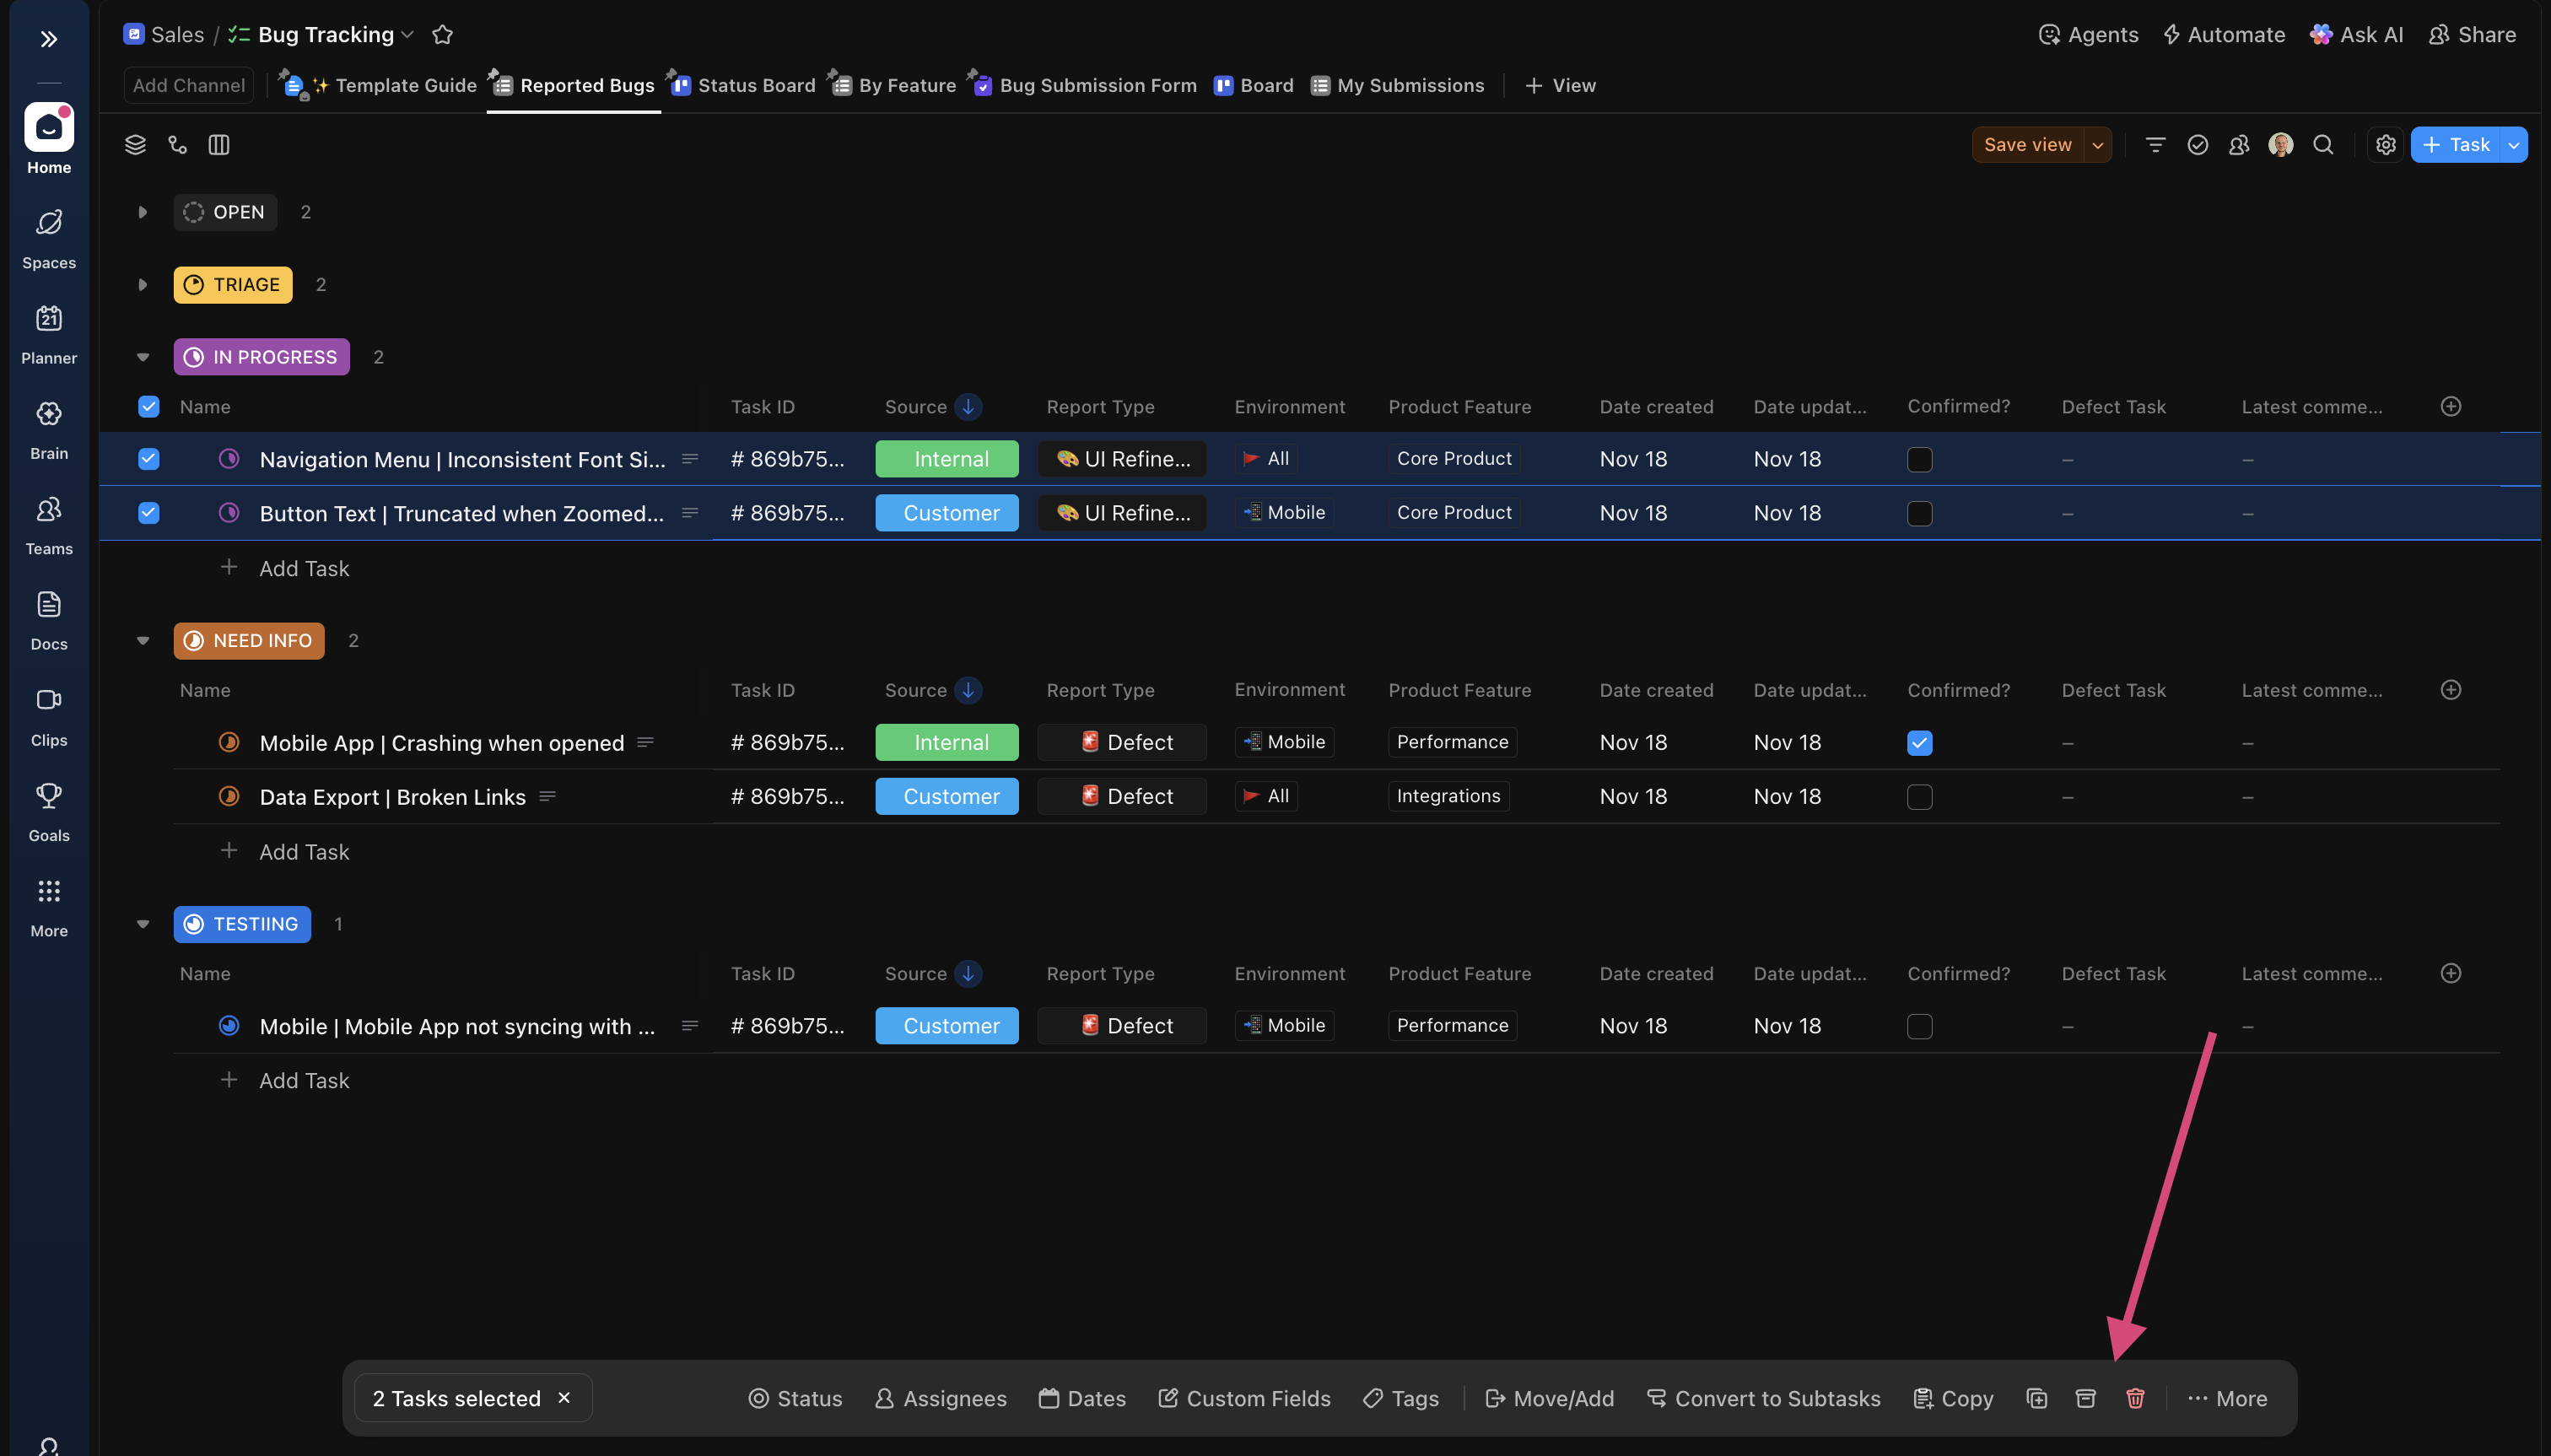Open view settings gear icon
The width and height of the screenshot is (2551, 1456).
click(2385, 145)
